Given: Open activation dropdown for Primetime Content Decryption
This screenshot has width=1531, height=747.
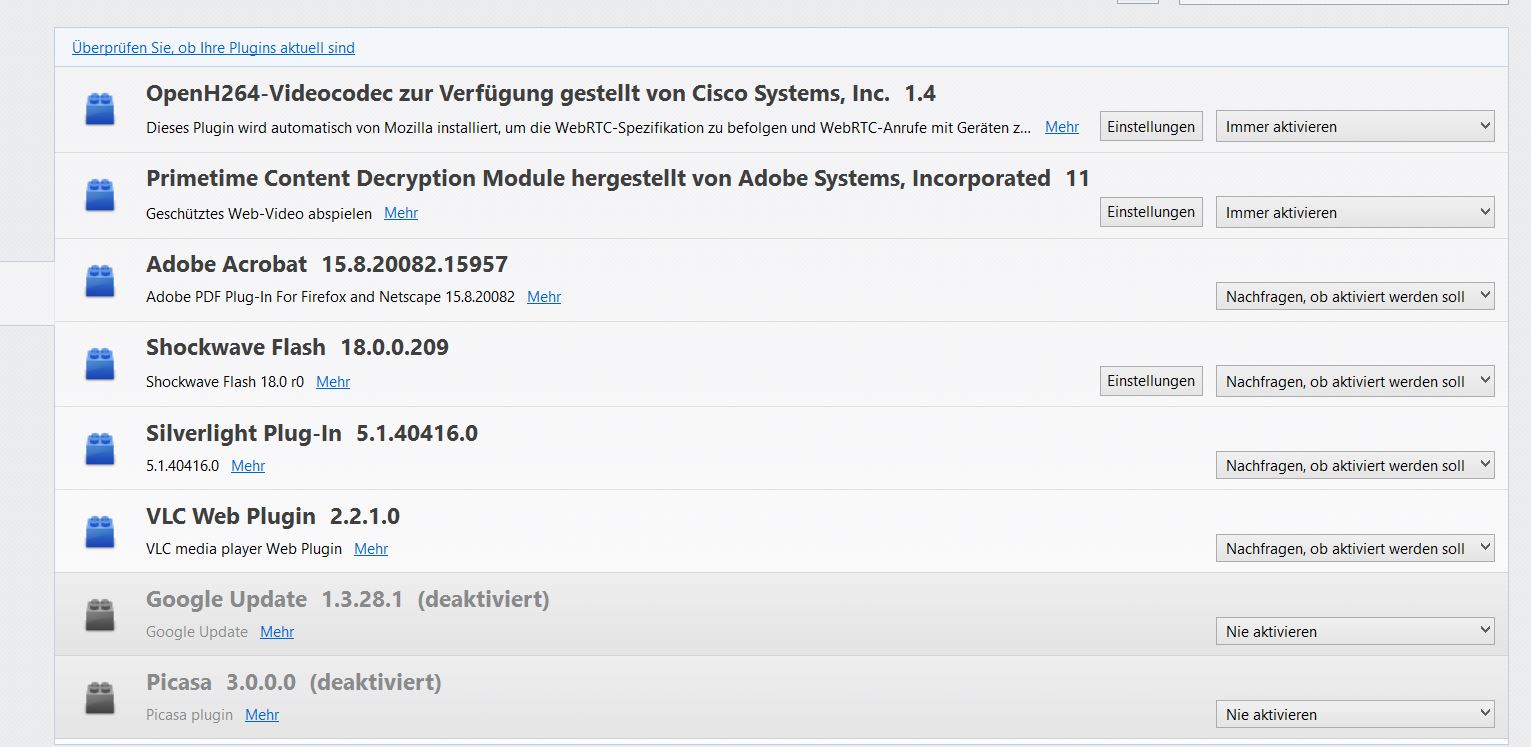Looking at the screenshot, I should (1354, 213).
